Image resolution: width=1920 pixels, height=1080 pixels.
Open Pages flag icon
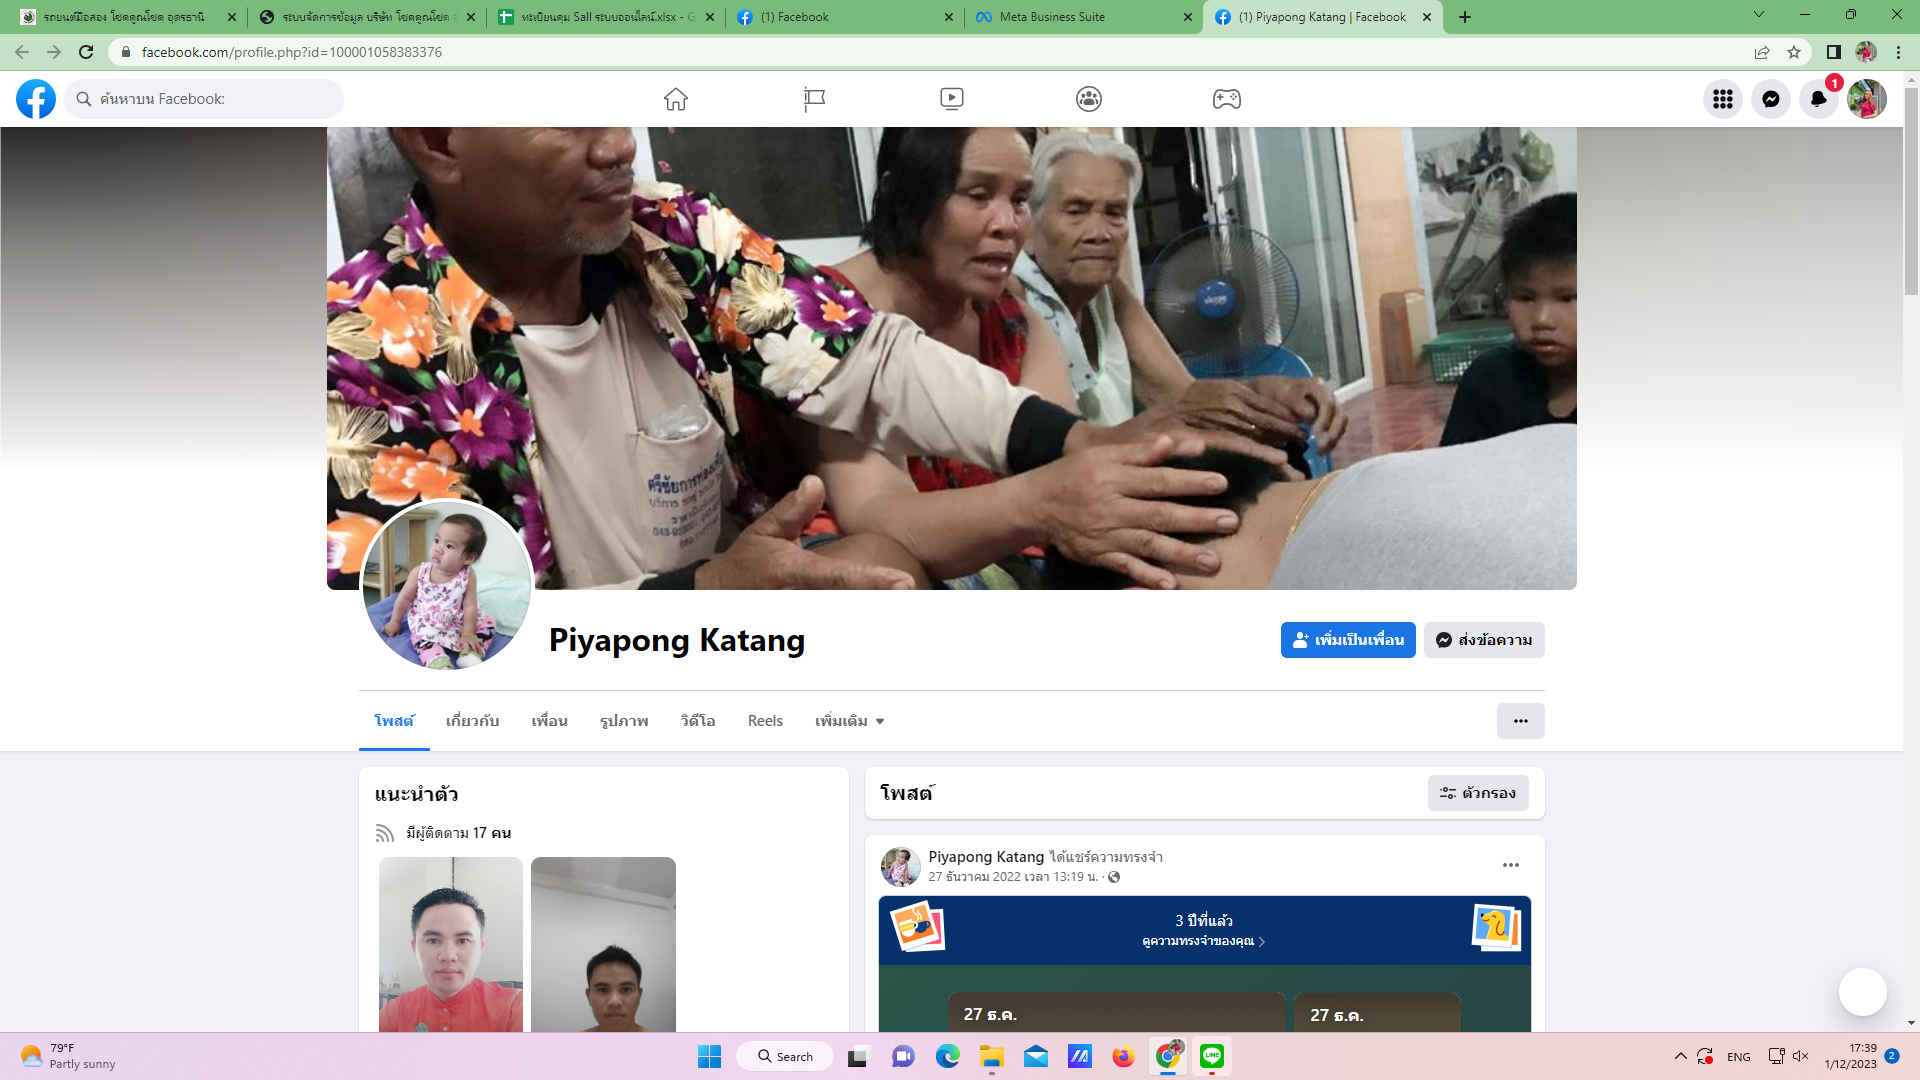(x=814, y=99)
